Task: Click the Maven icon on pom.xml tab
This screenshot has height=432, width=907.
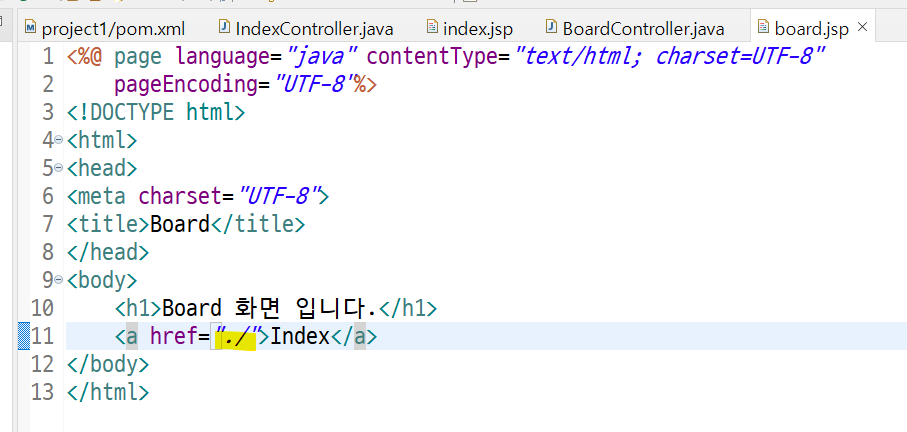Action: [31, 27]
